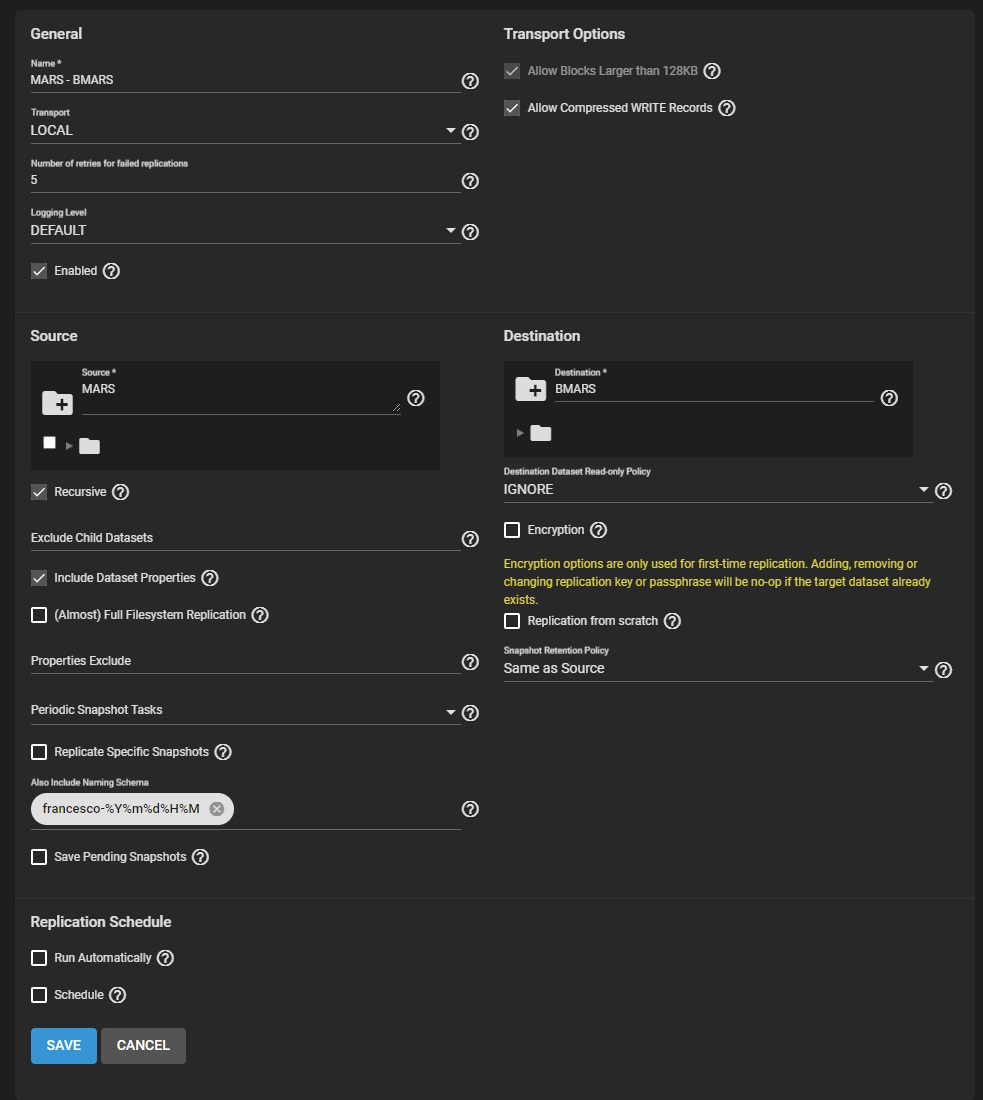Open help for Snapshot Retention Policy
Image resolution: width=983 pixels, height=1100 pixels.
click(x=944, y=670)
